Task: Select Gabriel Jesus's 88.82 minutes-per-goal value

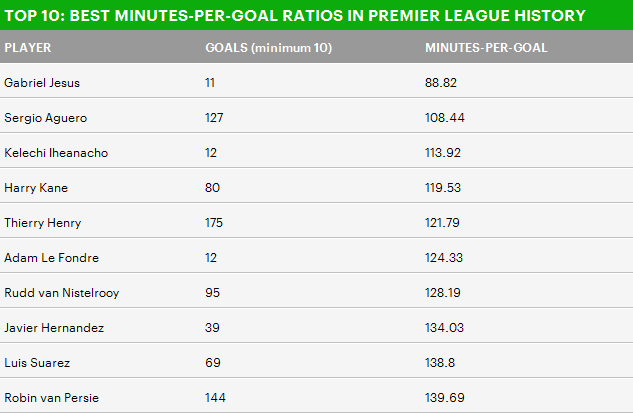Action: [x=441, y=83]
